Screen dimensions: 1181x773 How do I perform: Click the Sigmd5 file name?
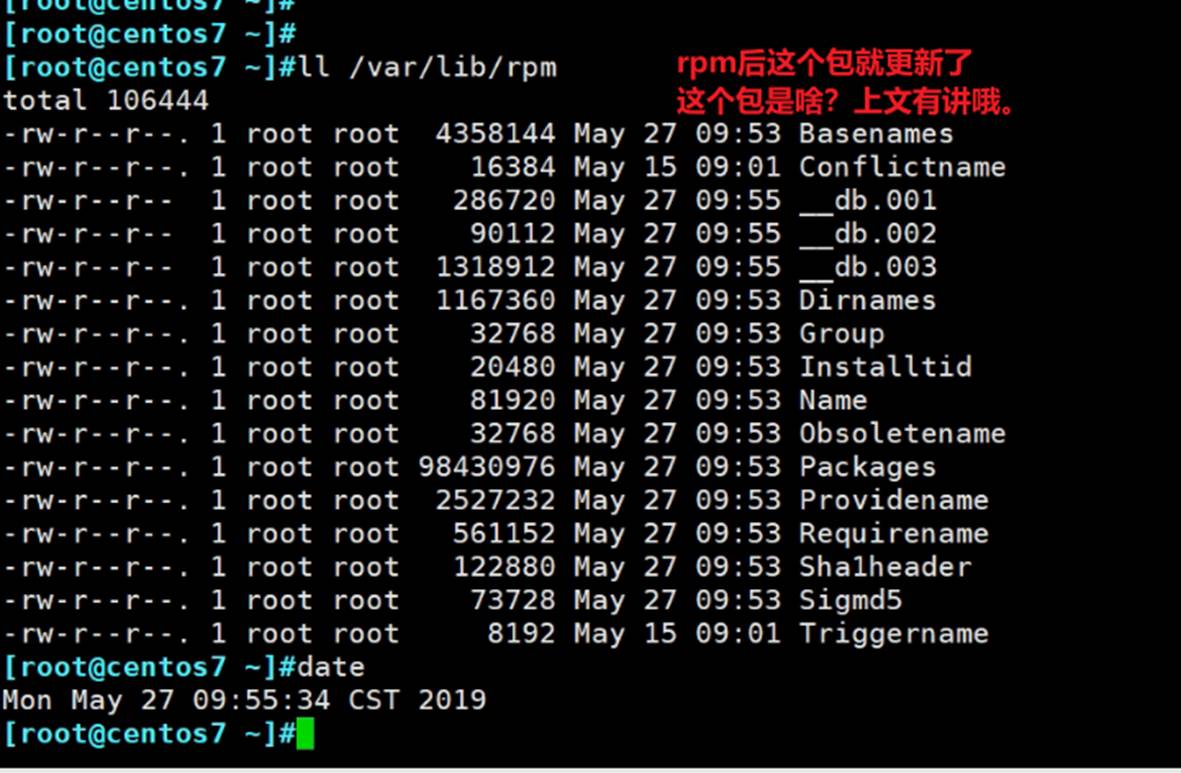coord(850,600)
